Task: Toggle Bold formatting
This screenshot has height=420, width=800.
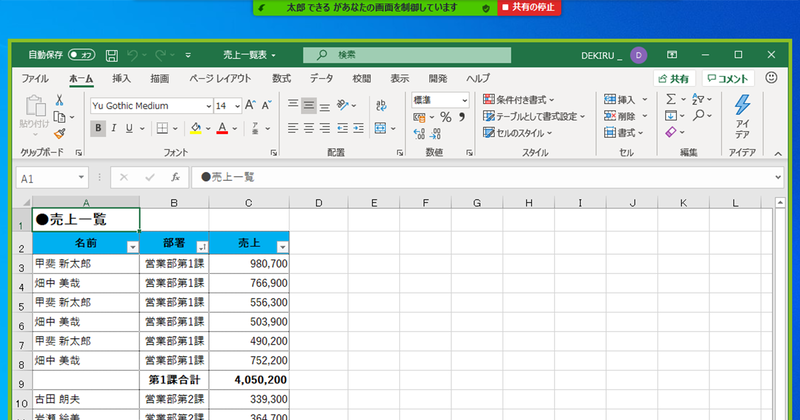Action: point(98,128)
